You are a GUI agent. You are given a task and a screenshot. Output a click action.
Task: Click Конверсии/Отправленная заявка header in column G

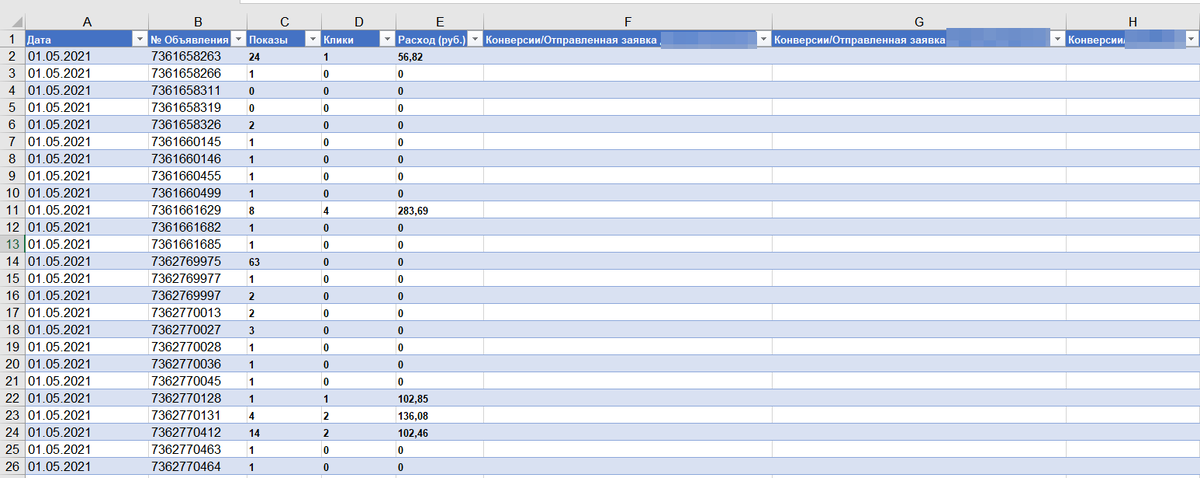click(x=861, y=40)
